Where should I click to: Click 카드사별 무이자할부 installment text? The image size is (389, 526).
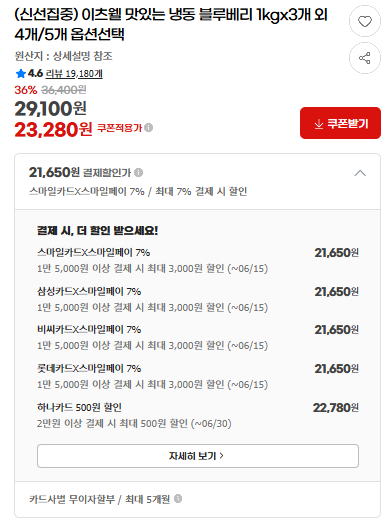[x=99, y=499]
